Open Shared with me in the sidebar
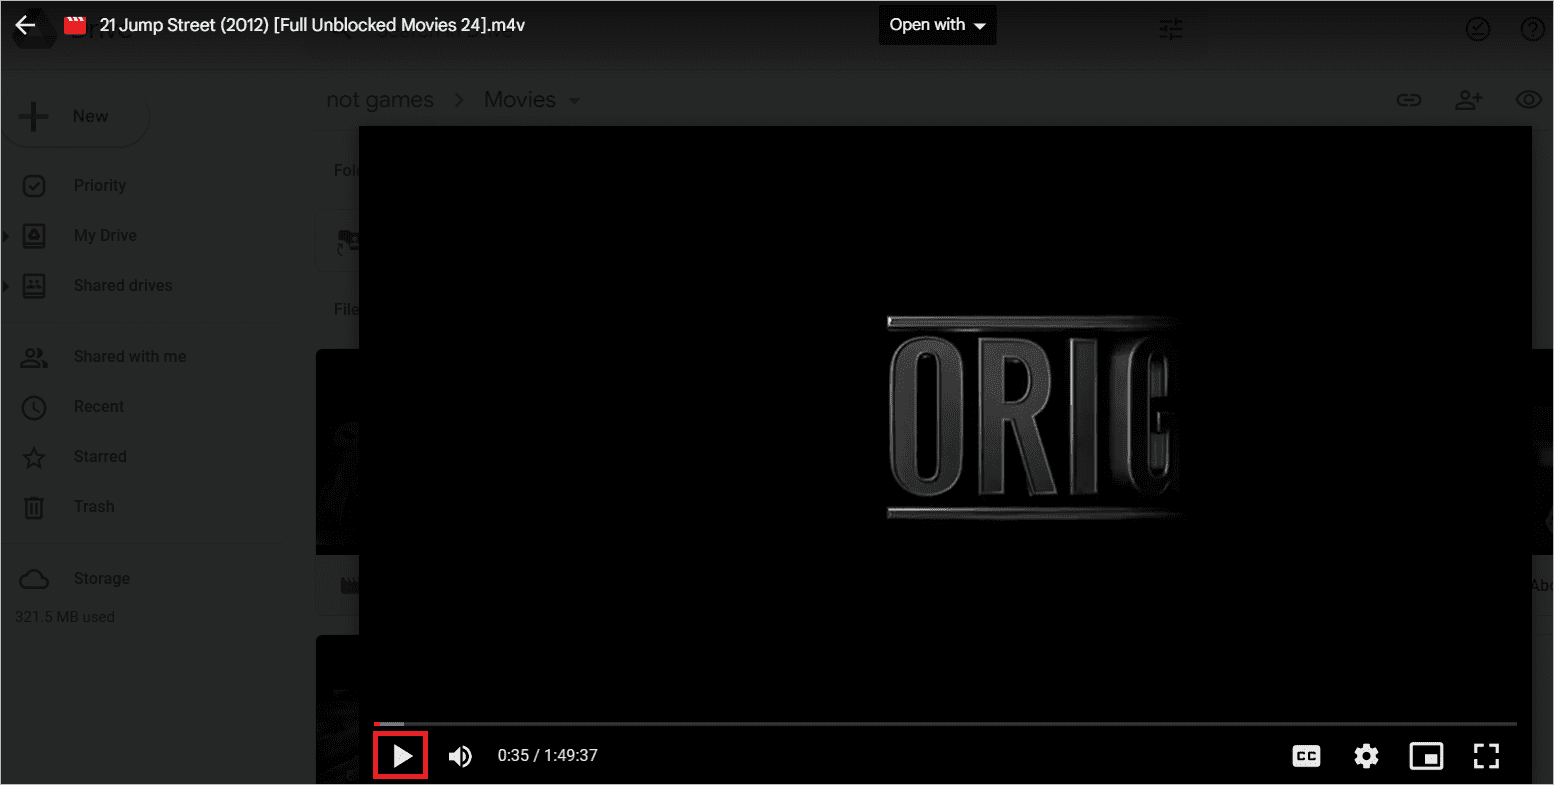 (x=130, y=356)
